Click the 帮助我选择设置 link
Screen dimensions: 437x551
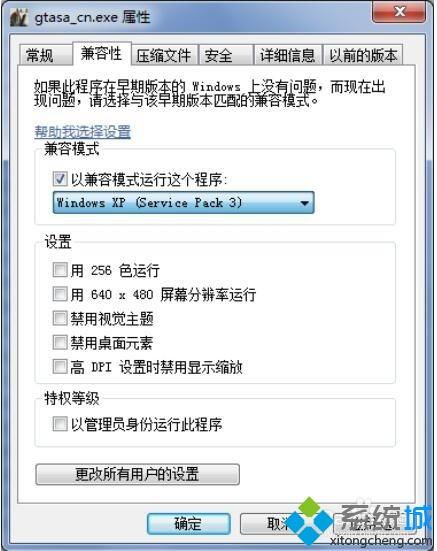83,132
